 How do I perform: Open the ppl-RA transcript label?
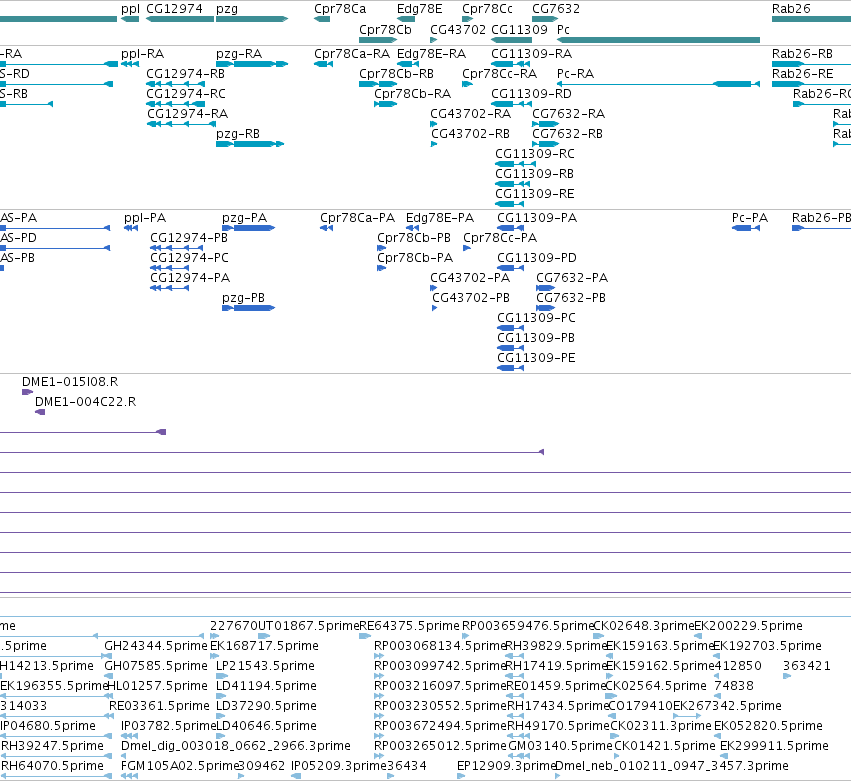[x=142, y=54]
